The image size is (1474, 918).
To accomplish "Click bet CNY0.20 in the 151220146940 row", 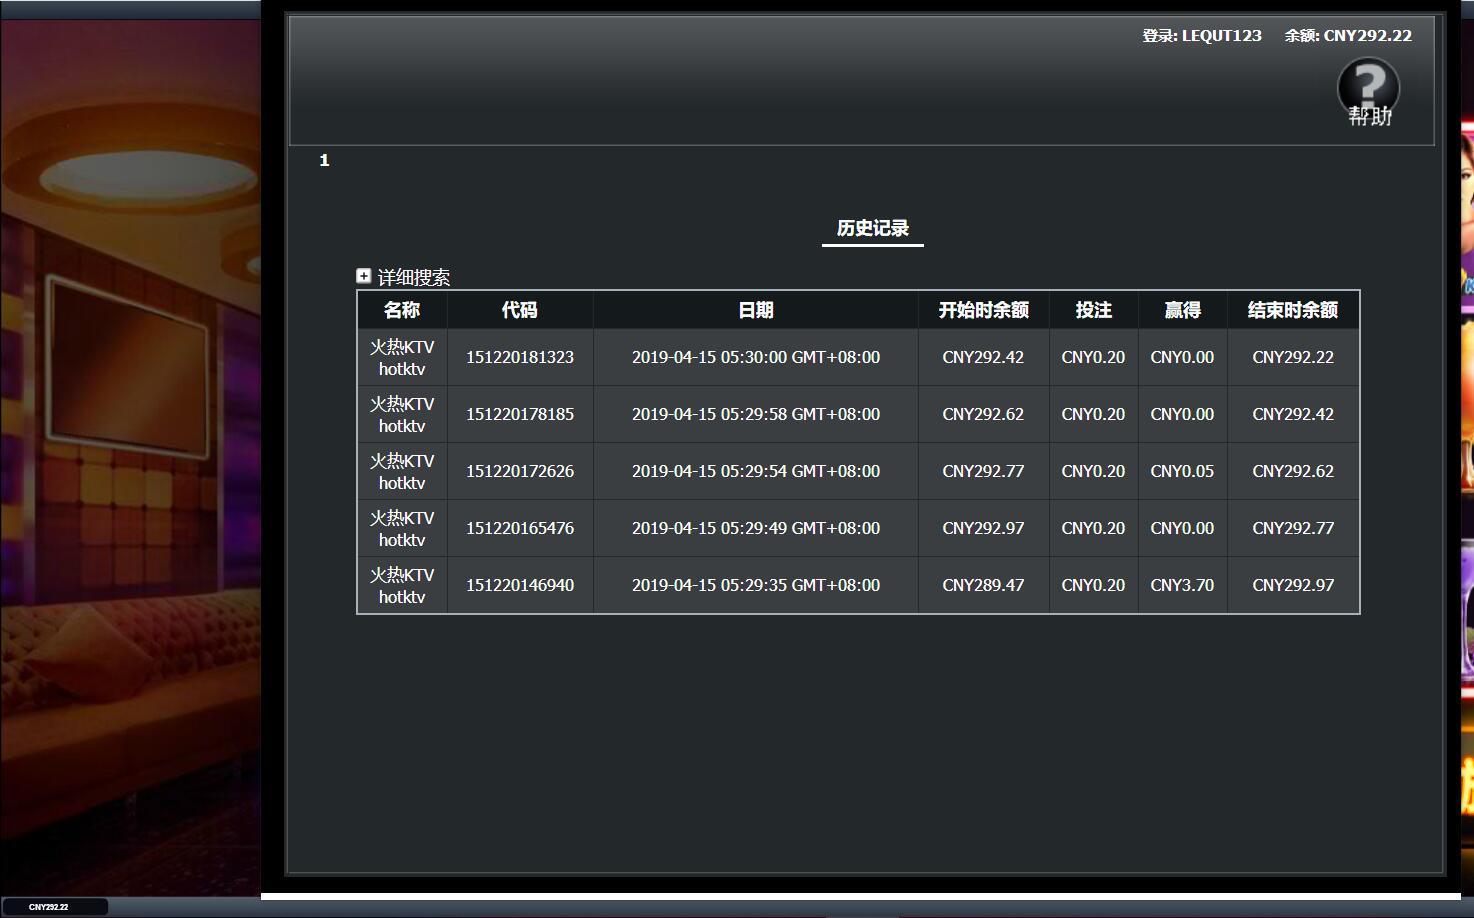I will tap(1093, 585).
